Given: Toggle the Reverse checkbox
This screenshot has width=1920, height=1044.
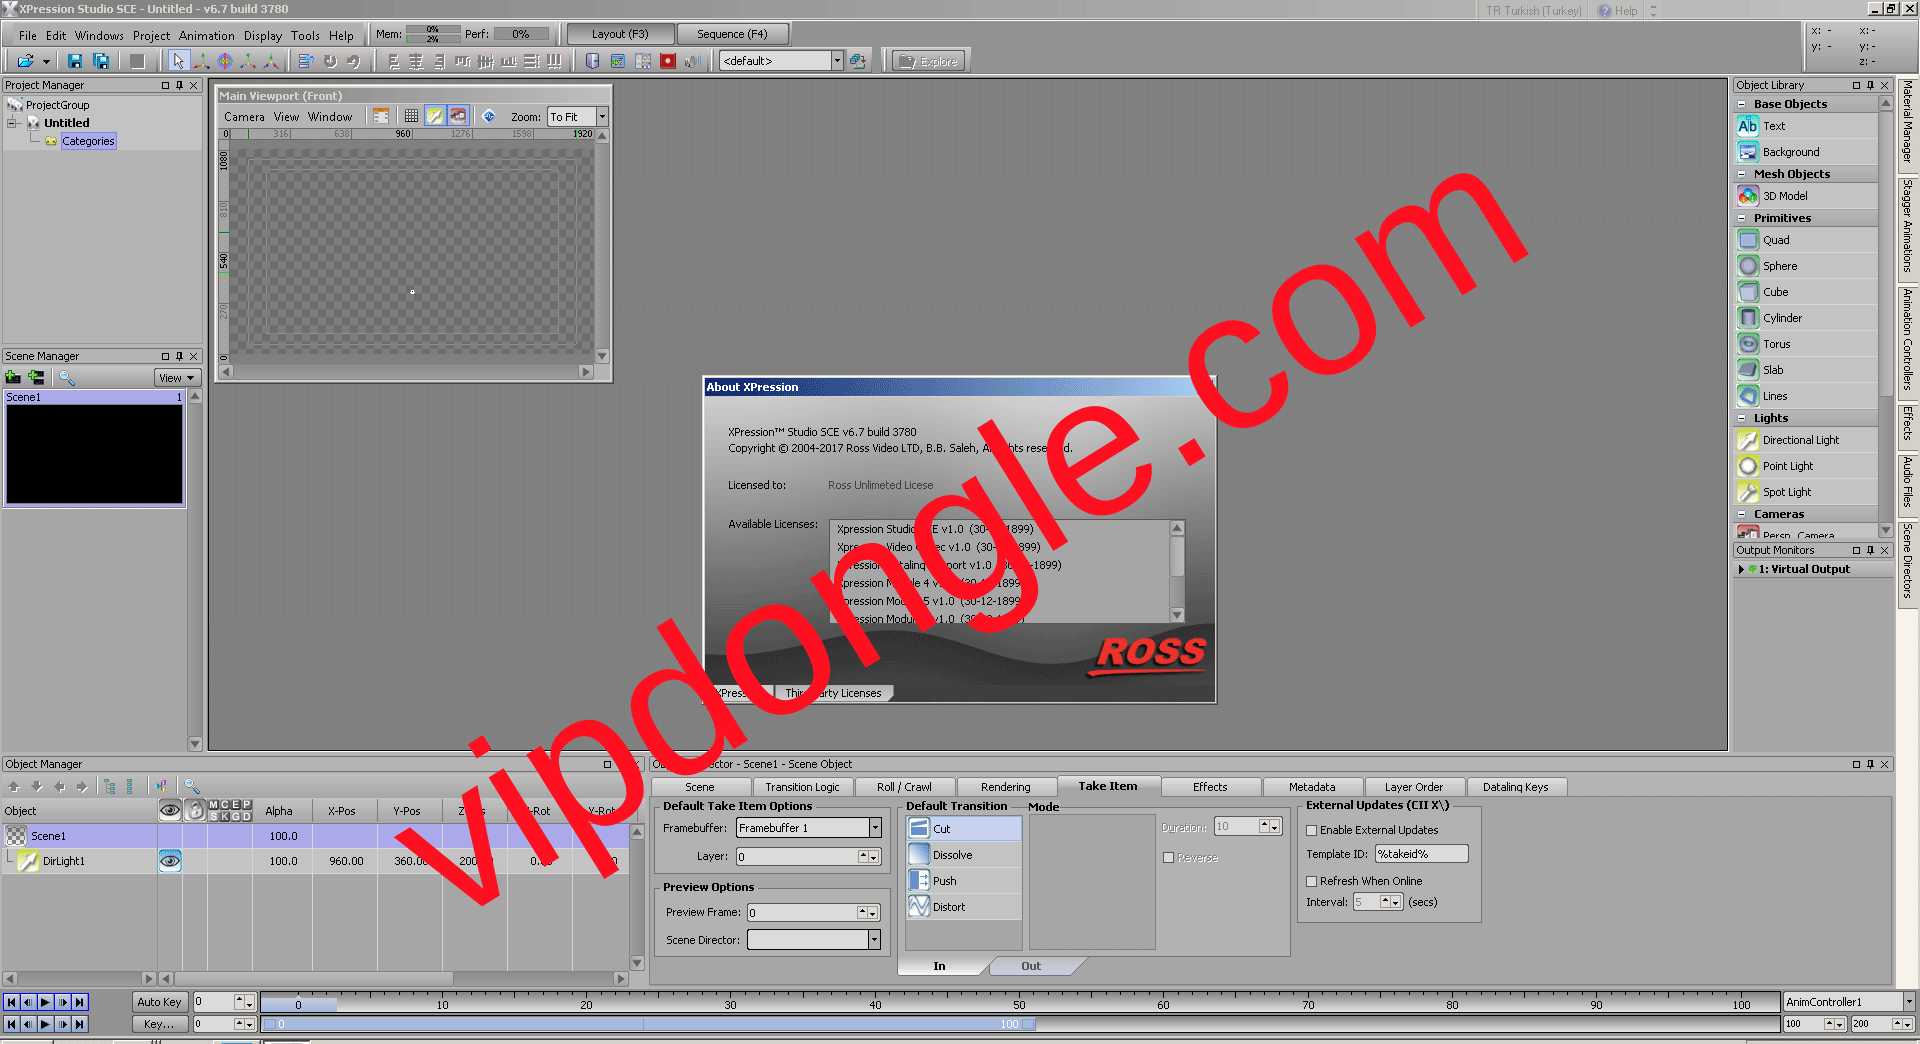Looking at the screenshot, I should coord(1168,858).
